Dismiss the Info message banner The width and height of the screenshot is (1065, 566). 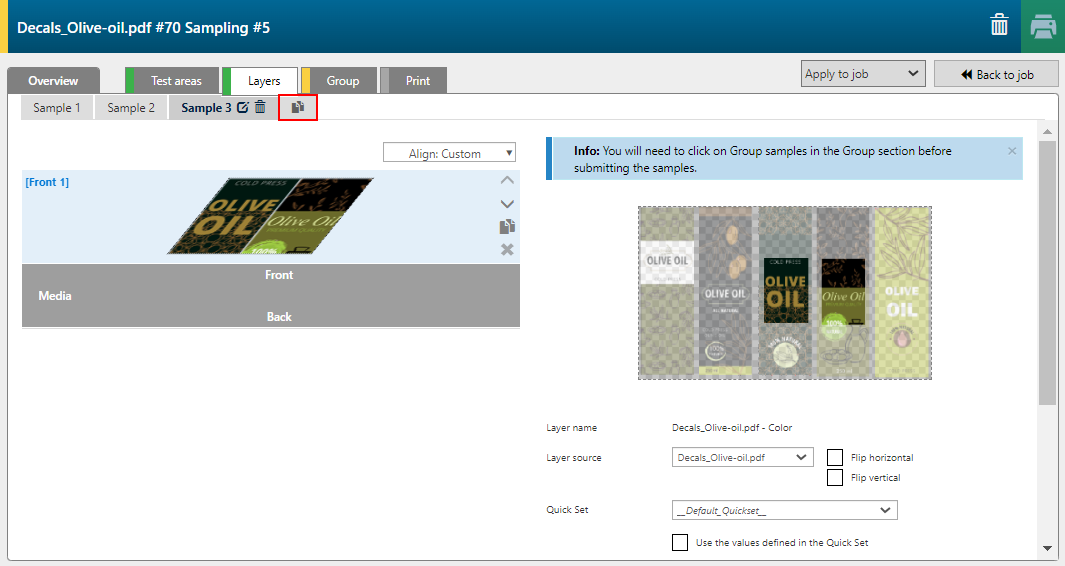point(1012,151)
